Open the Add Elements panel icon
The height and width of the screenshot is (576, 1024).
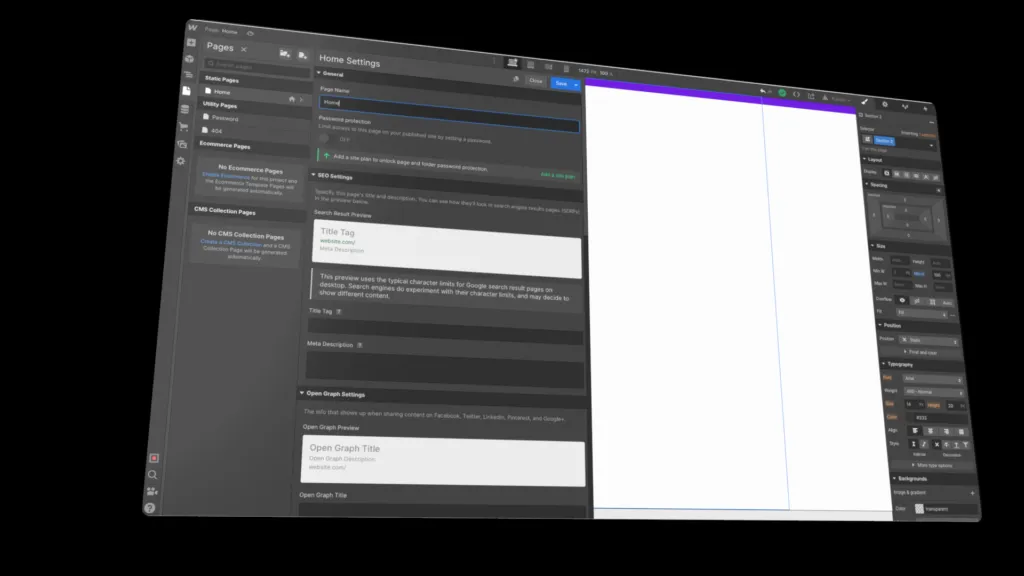tap(191, 42)
